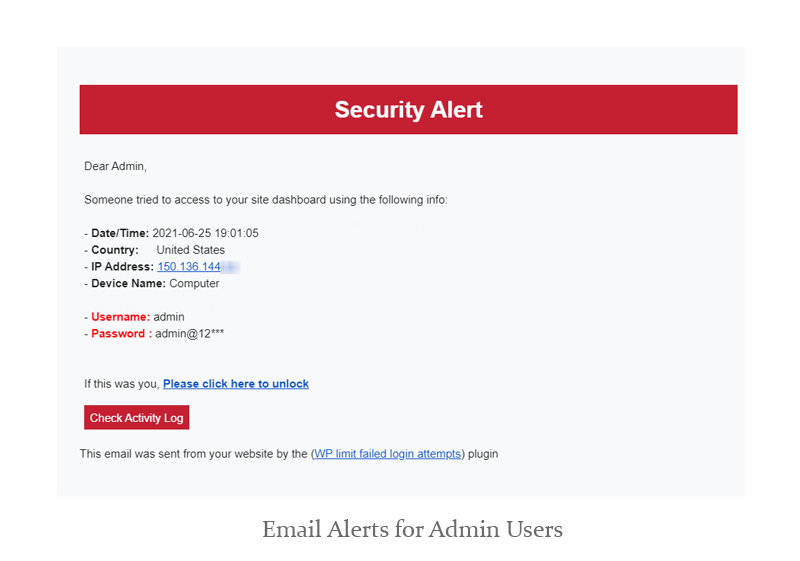
Task: Click the 'Someone tried to access' sentence
Action: pos(266,200)
